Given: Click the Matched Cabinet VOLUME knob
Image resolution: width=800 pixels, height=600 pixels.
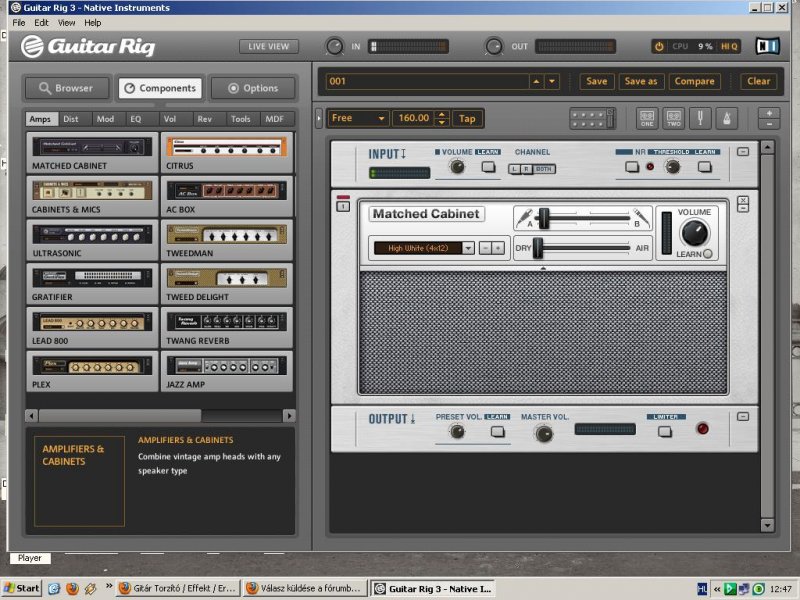Looking at the screenshot, I should point(694,233).
